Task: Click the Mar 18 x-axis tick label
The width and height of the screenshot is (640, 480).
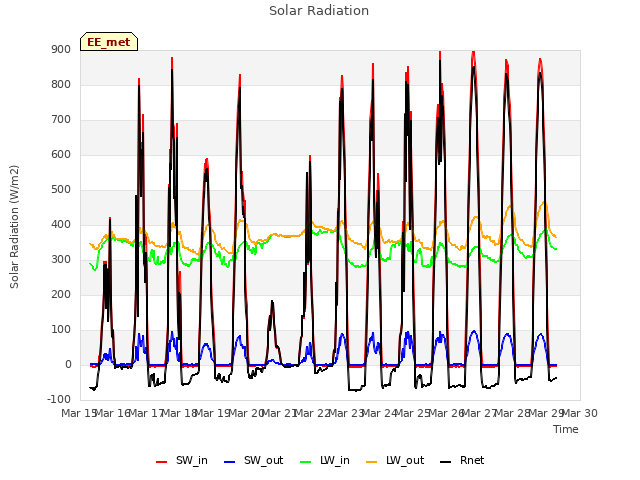Action: pyautogui.click(x=180, y=413)
